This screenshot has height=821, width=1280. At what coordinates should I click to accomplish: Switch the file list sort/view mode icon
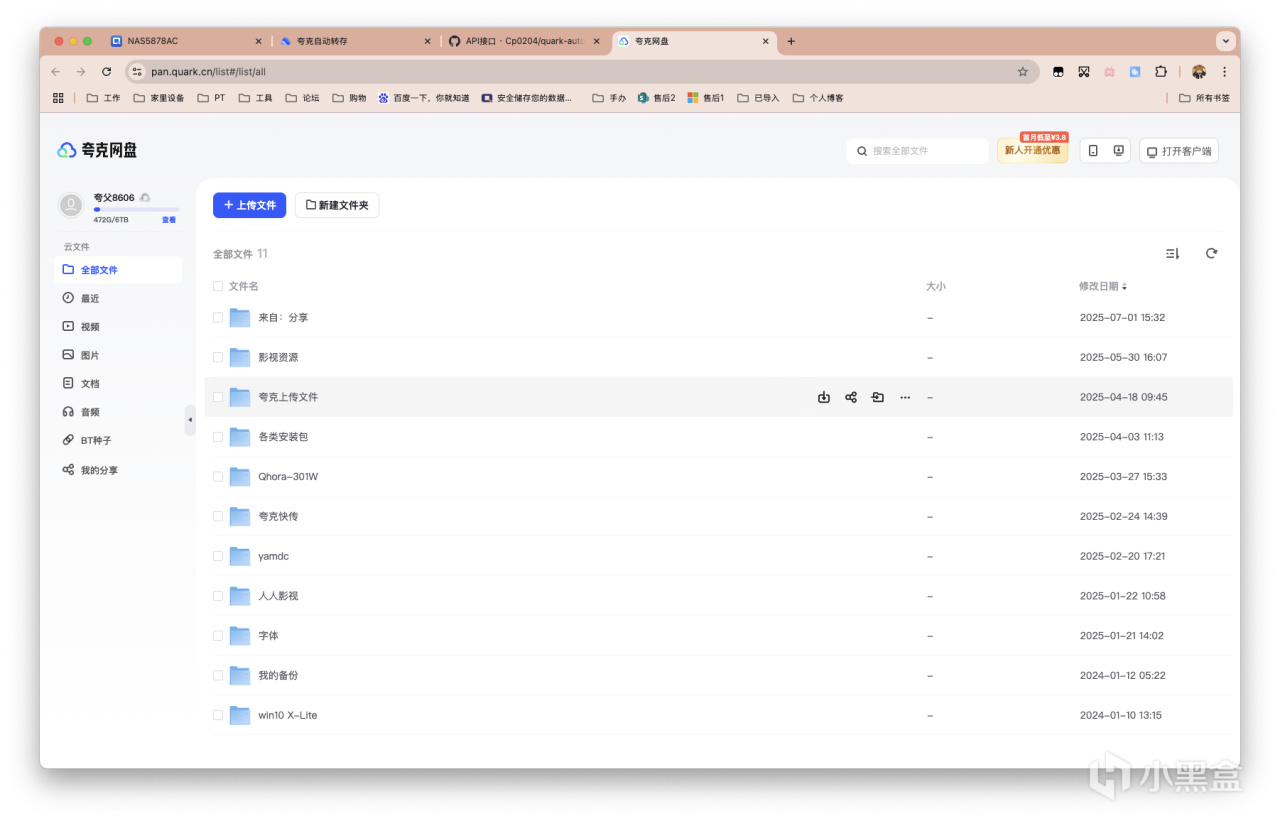pos(1173,254)
